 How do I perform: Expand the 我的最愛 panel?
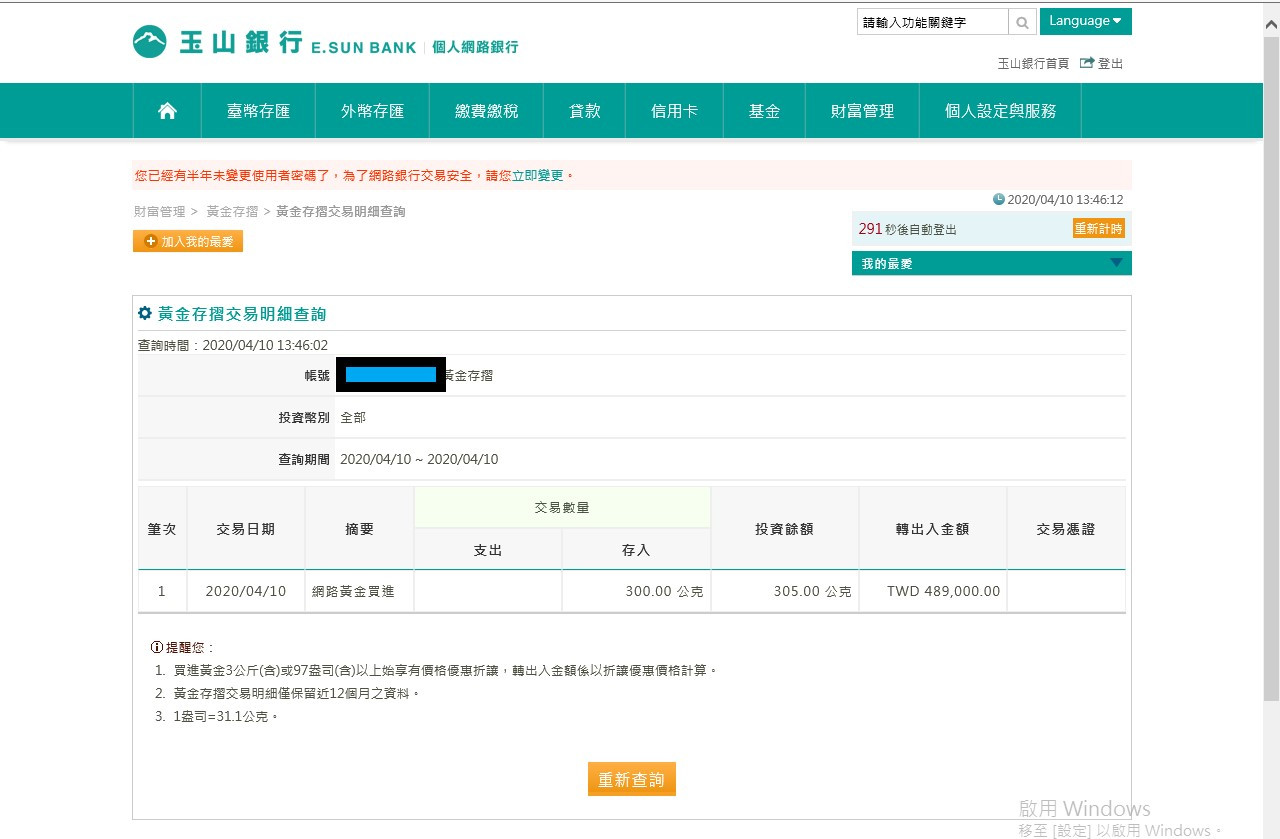coord(1117,263)
